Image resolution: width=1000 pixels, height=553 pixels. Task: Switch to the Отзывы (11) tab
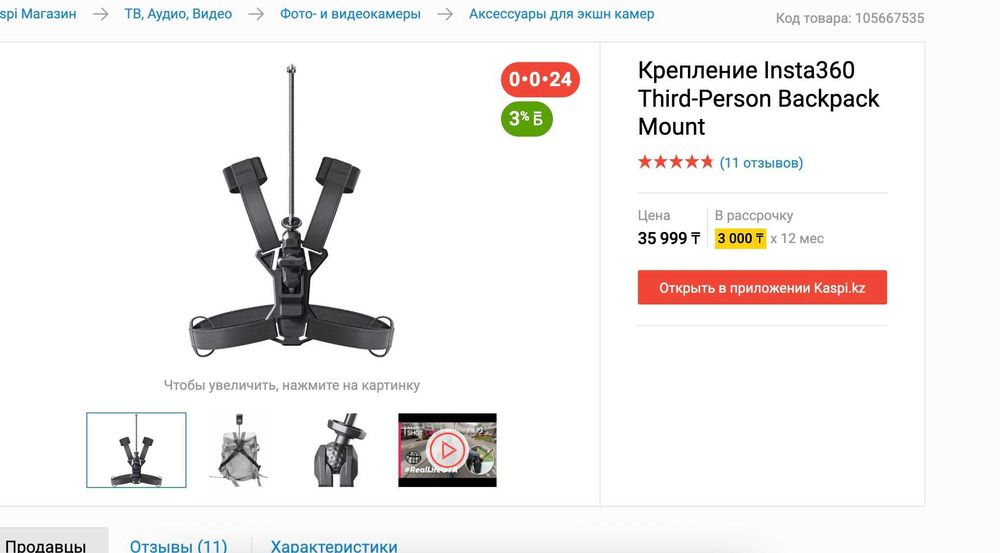(179, 547)
